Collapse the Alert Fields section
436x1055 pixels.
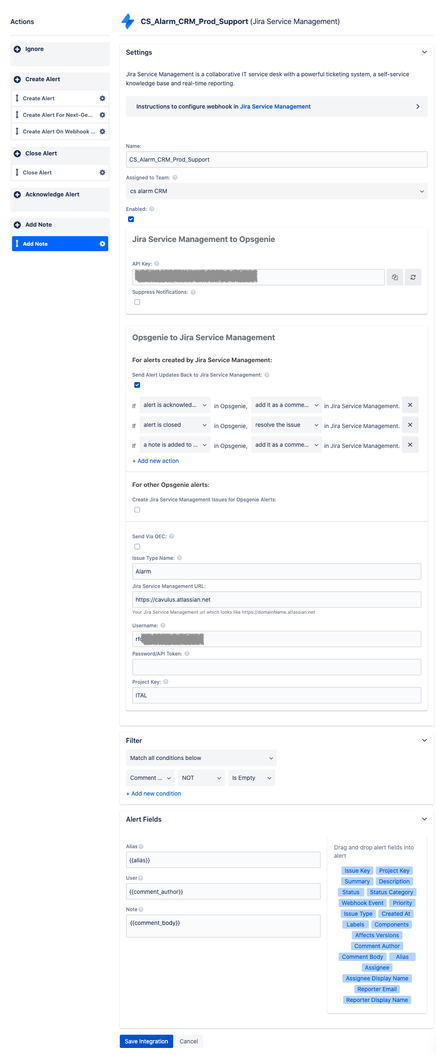[424, 819]
